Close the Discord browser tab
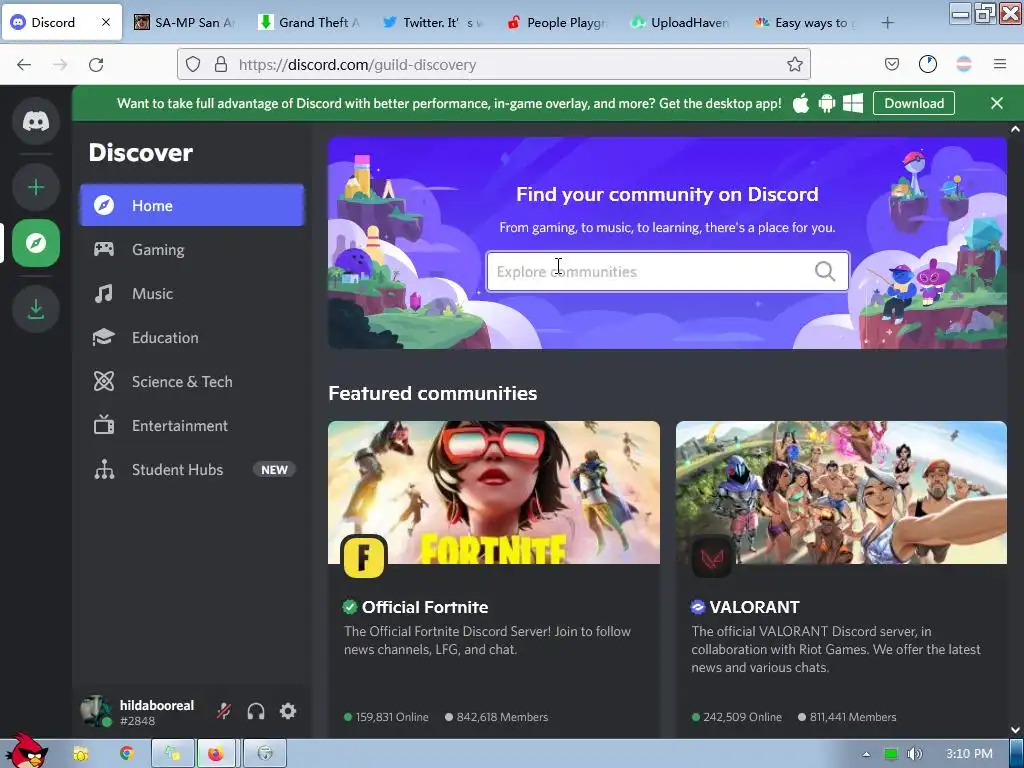 [x=106, y=22]
